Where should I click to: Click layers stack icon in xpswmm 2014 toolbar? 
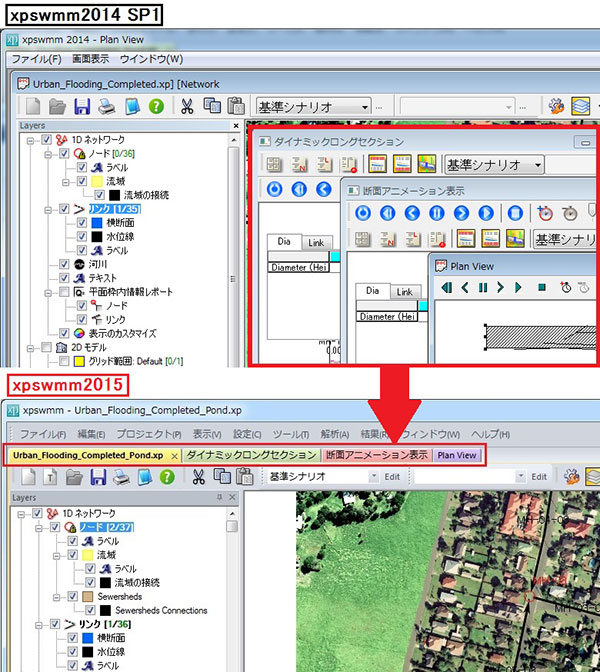click(x=580, y=106)
